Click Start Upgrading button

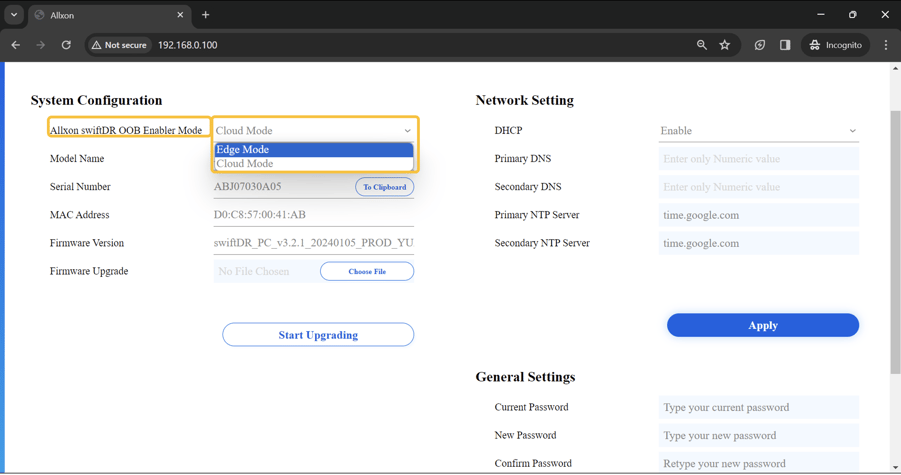pos(318,335)
